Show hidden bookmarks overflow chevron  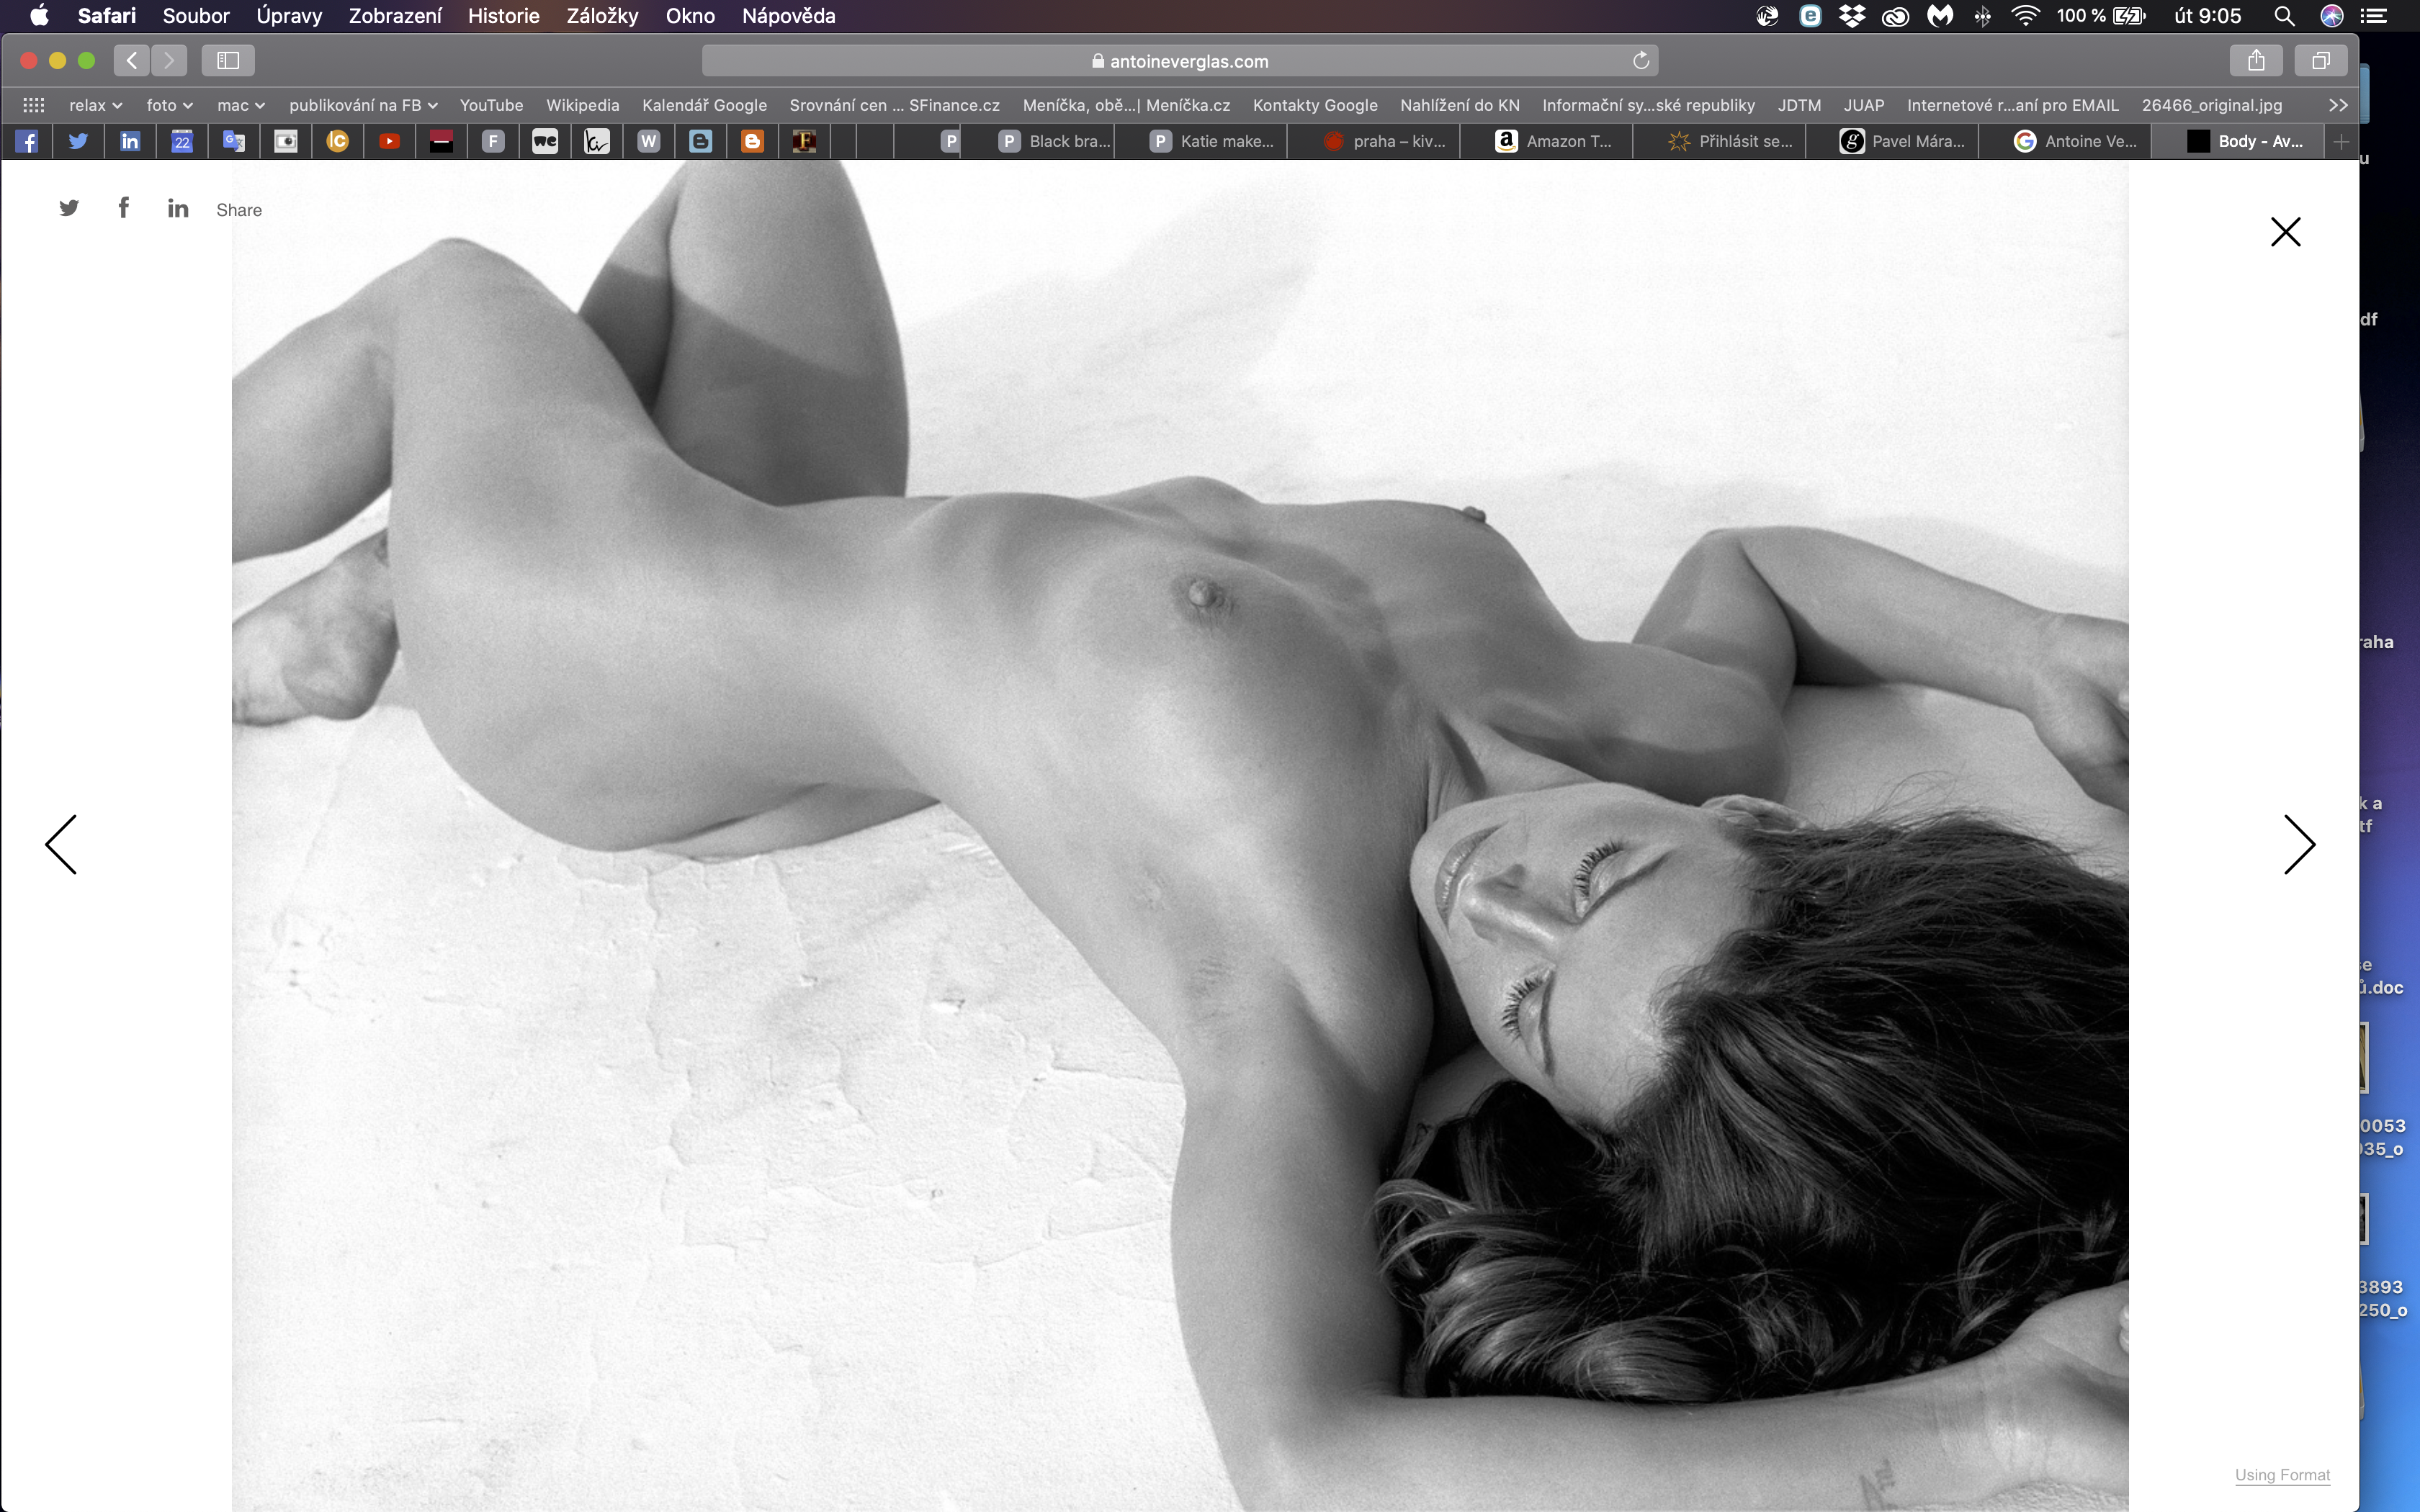click(x=2338, y=105)
